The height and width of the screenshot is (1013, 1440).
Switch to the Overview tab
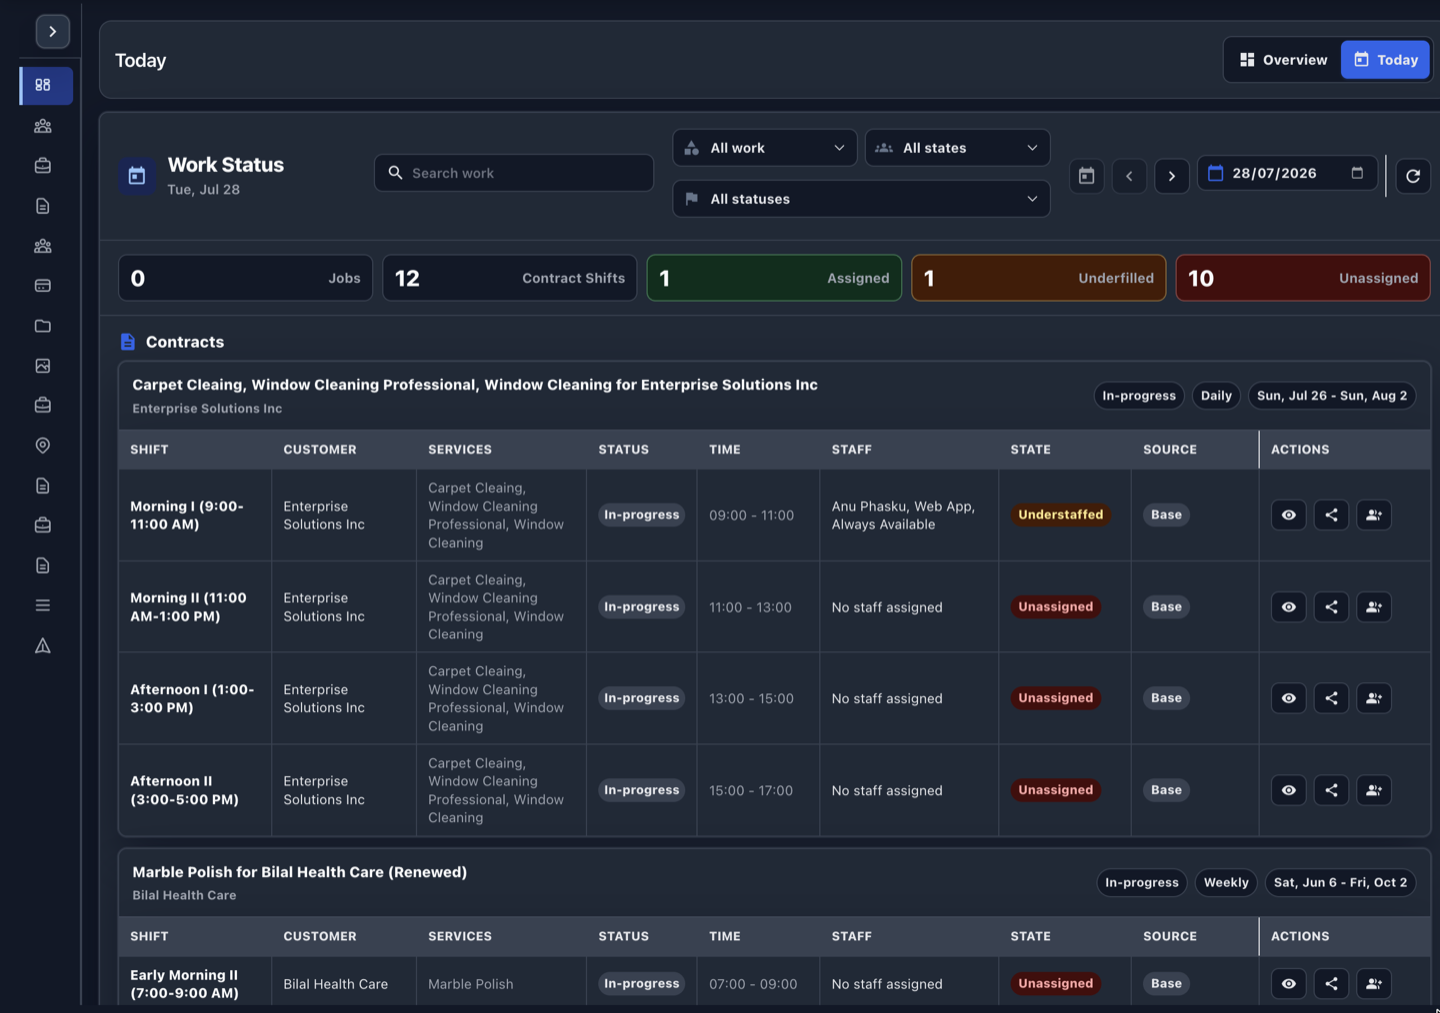point(1283,60)
